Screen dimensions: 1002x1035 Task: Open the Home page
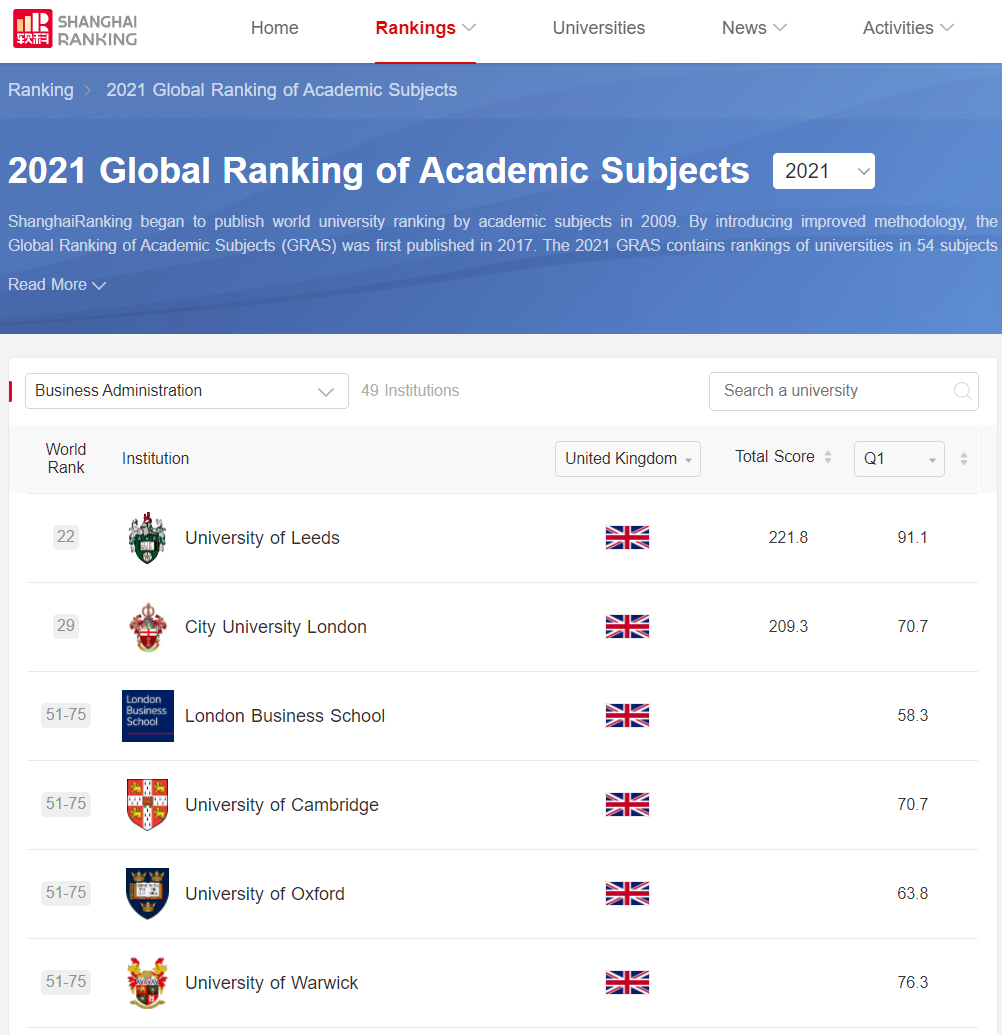coord(275,28)
